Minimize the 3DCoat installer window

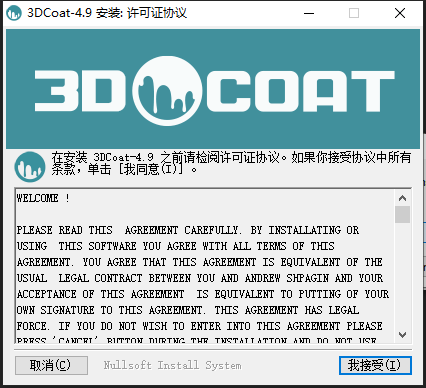309,13
